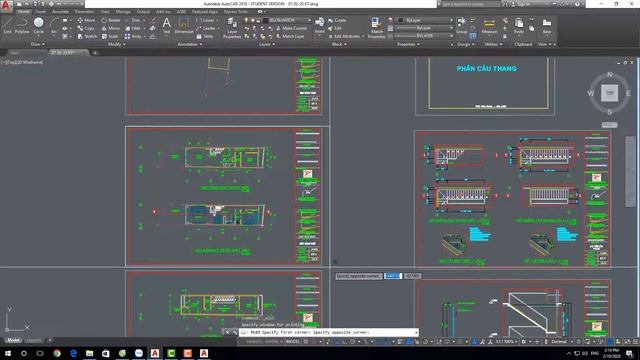Select the Dimension tool
Image resolution: width=640 pixels, height=360 pixels.
click(x=184, y=25)
